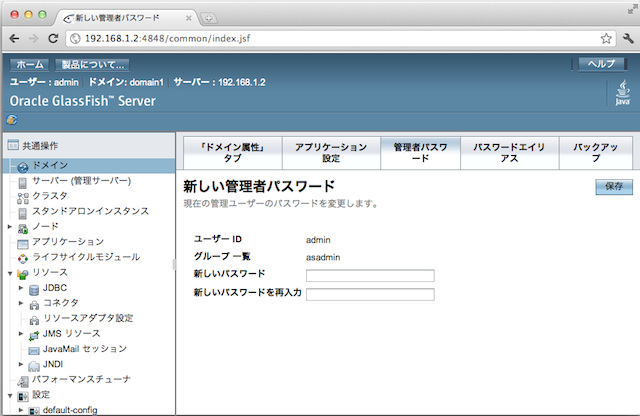Open パフォーマンスチューナ in the sidebar

click(x=80, y=380)
